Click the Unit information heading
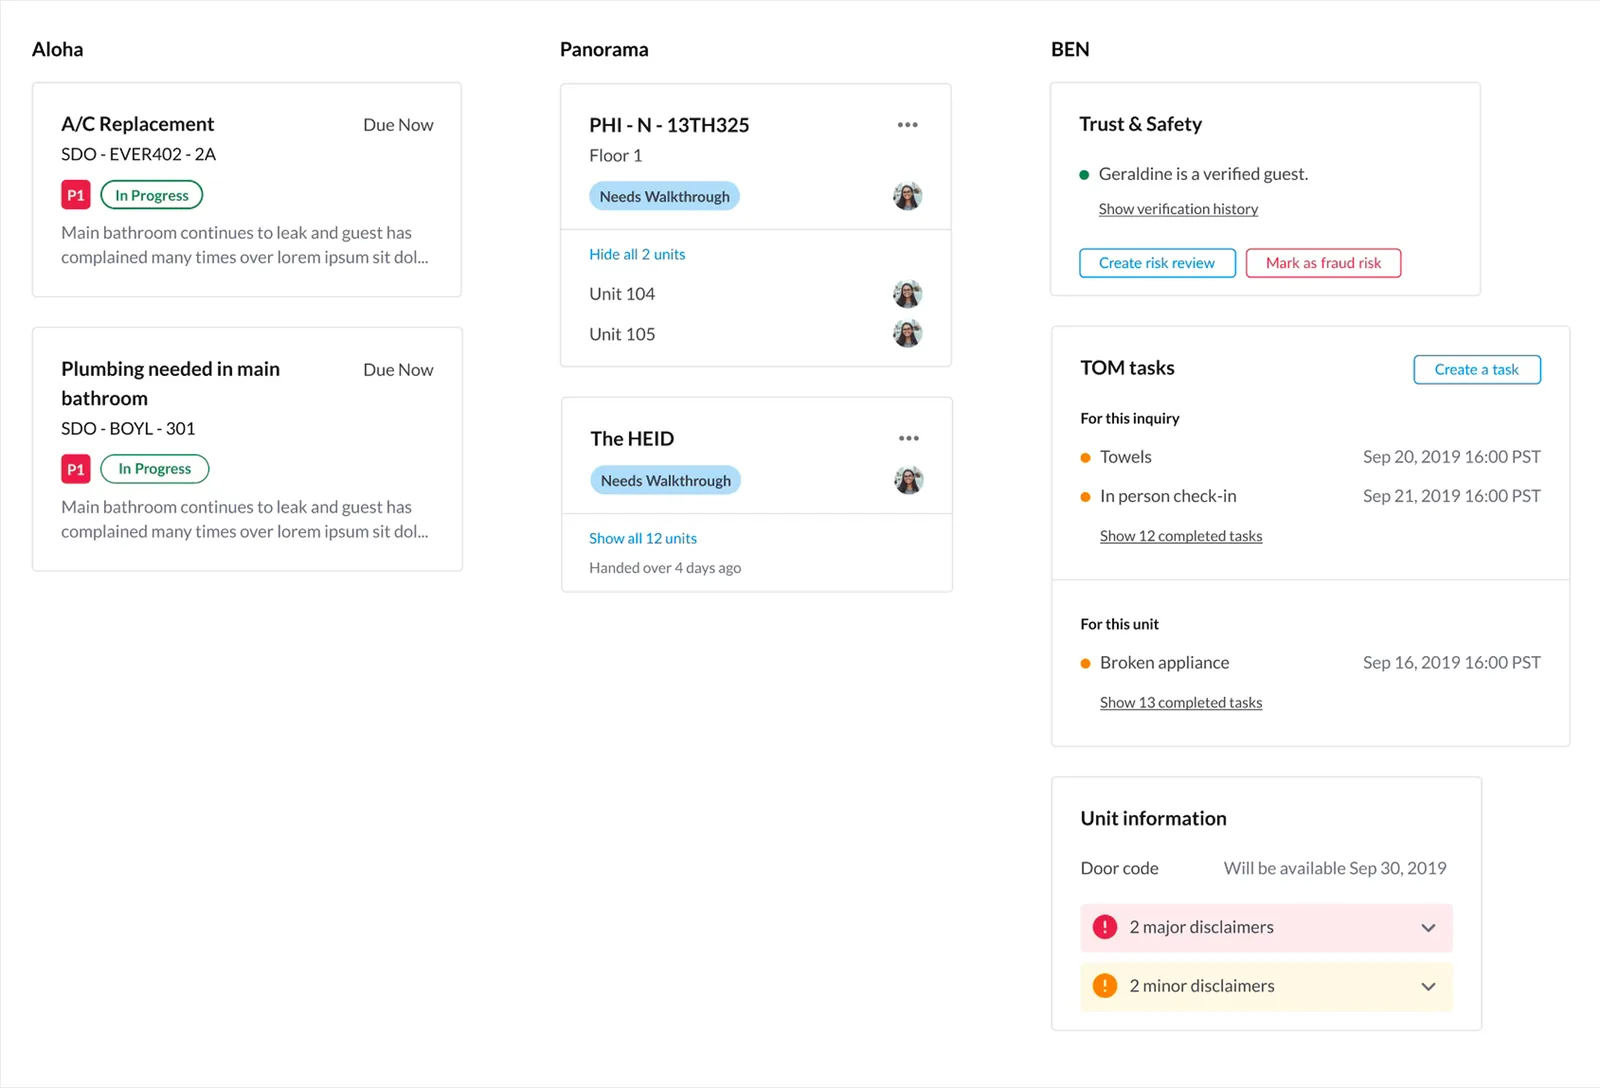Viewport: 1600px width, 1088px height. pos(1153,818)
